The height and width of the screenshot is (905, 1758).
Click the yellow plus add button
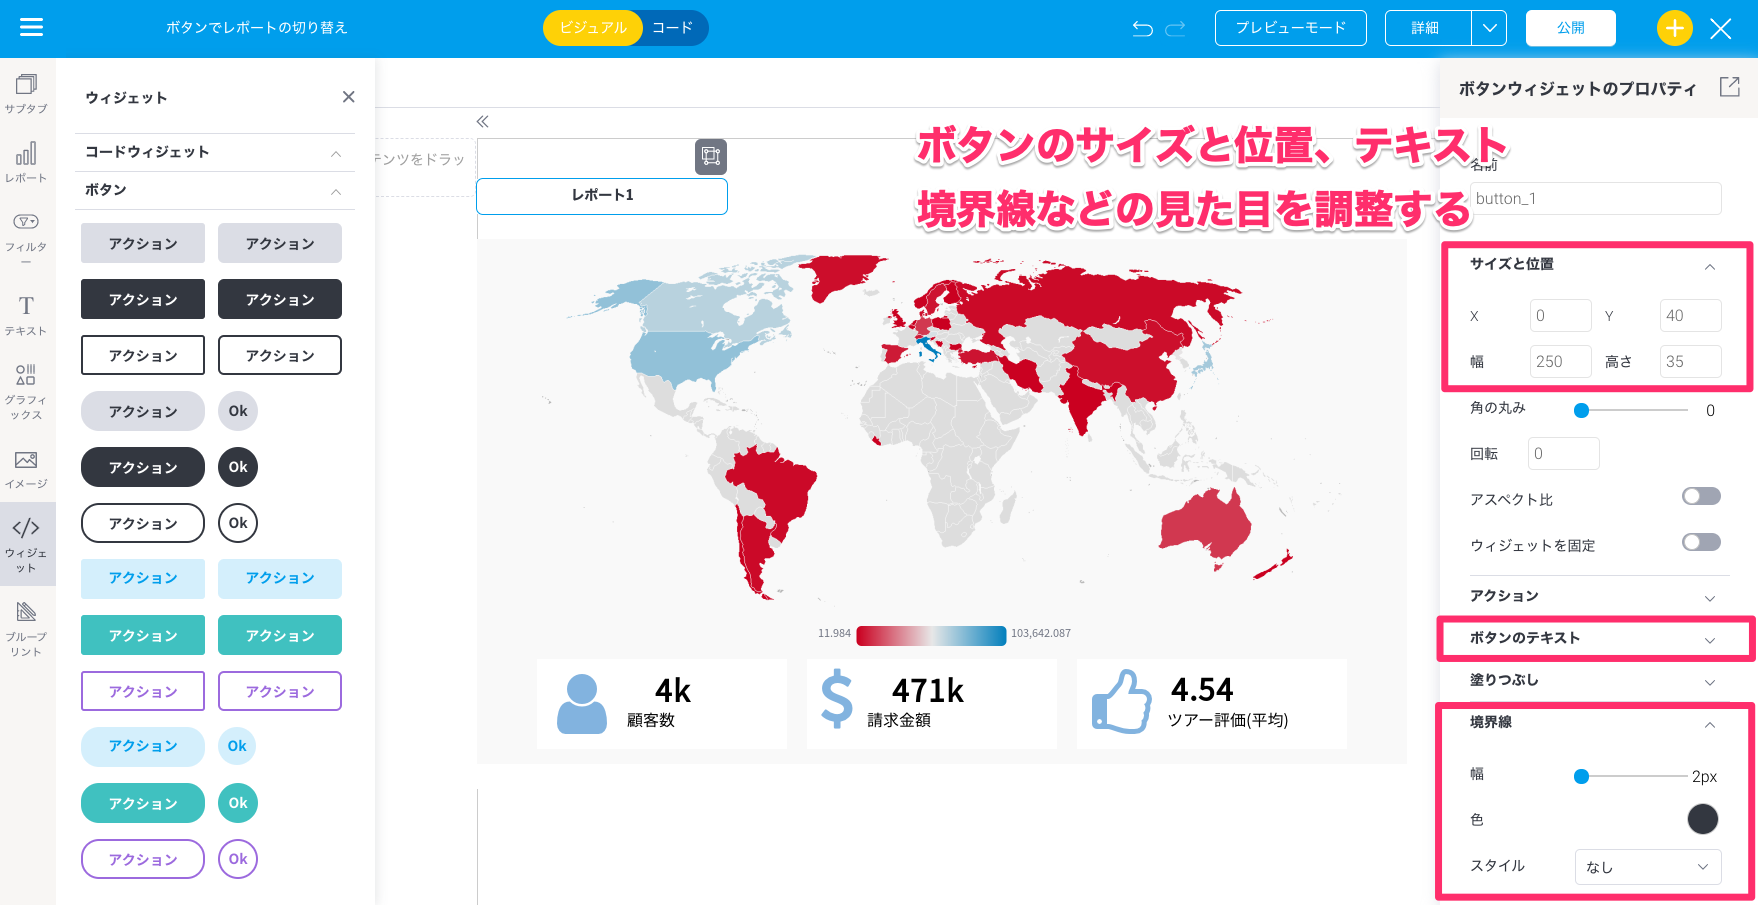[1674, 28]
